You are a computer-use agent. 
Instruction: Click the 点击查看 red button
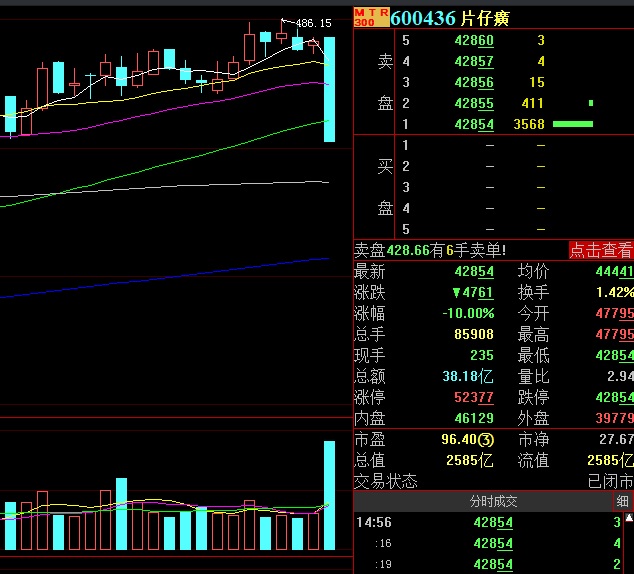600,250
